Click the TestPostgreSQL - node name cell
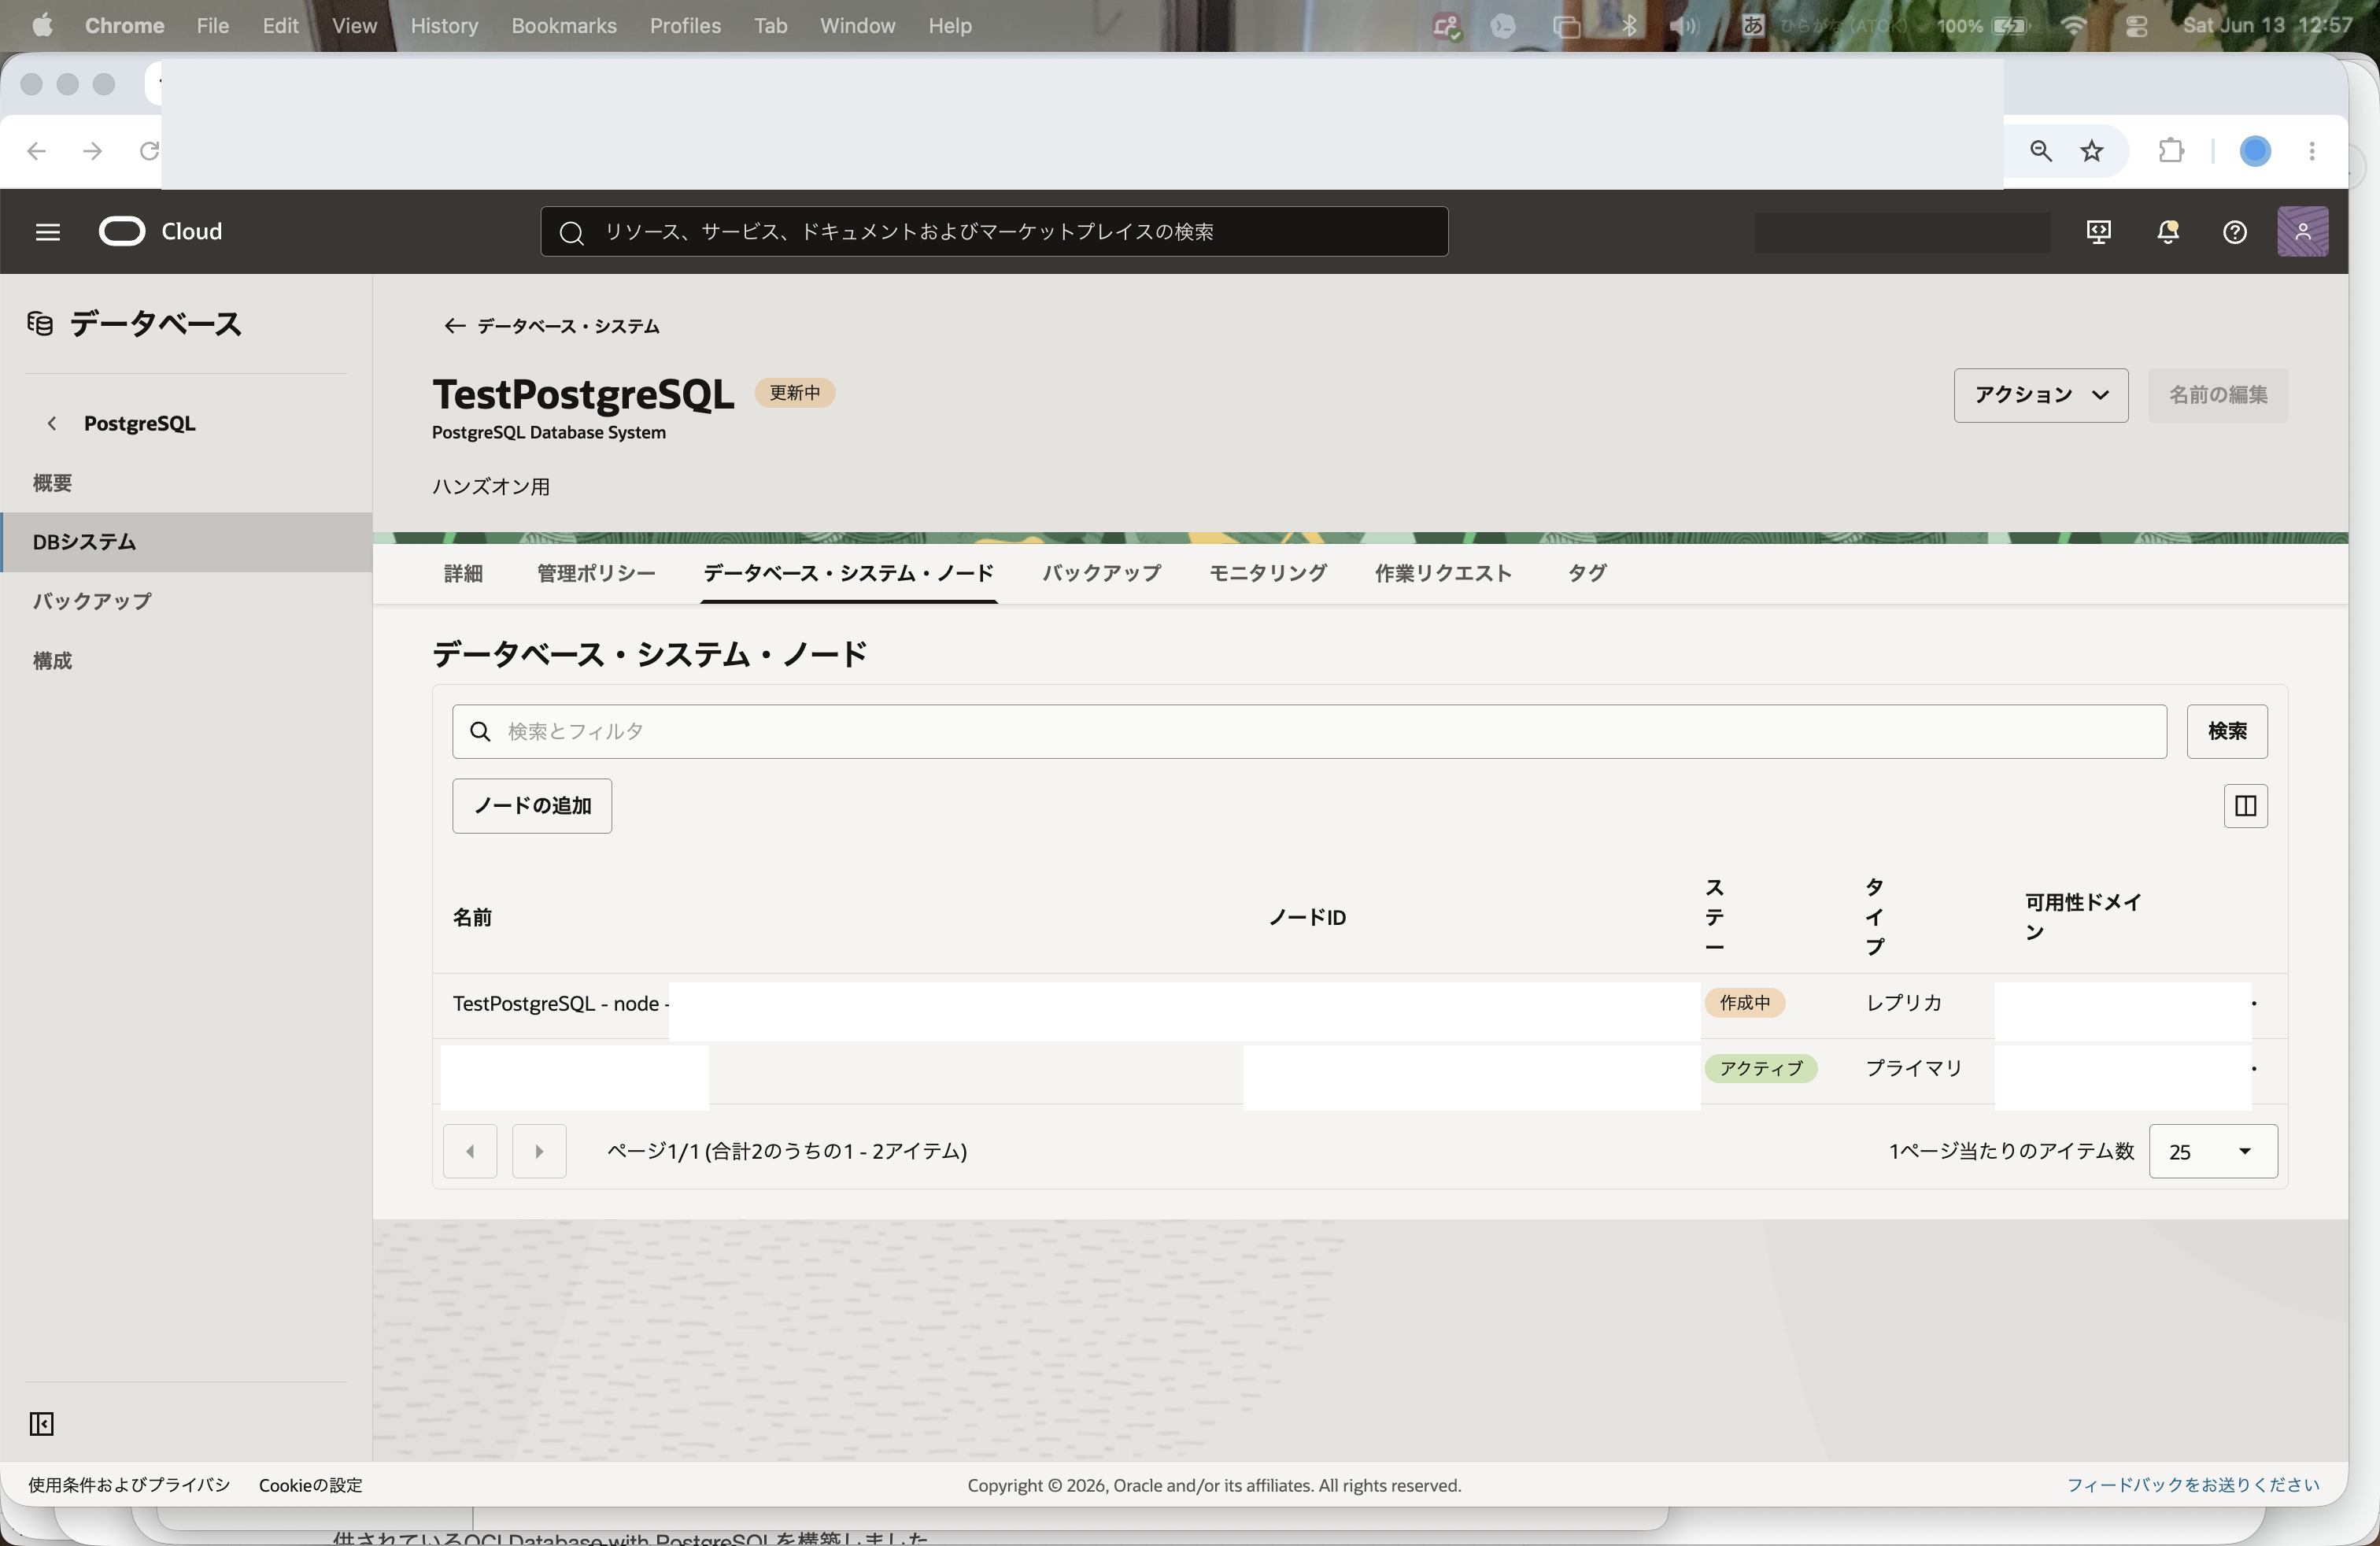Image resolution: width=2380 pixels, height=1546 pixels. [561, 1003]
